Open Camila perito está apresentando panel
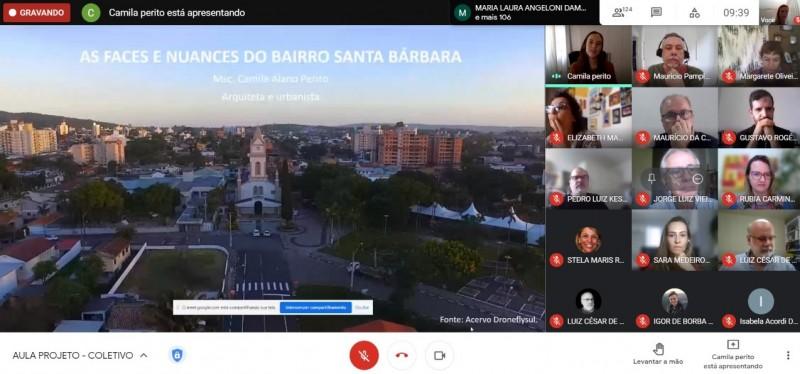The height and width of the screenshot is (374, 800). pyautogui.click(x=733, y=354)
